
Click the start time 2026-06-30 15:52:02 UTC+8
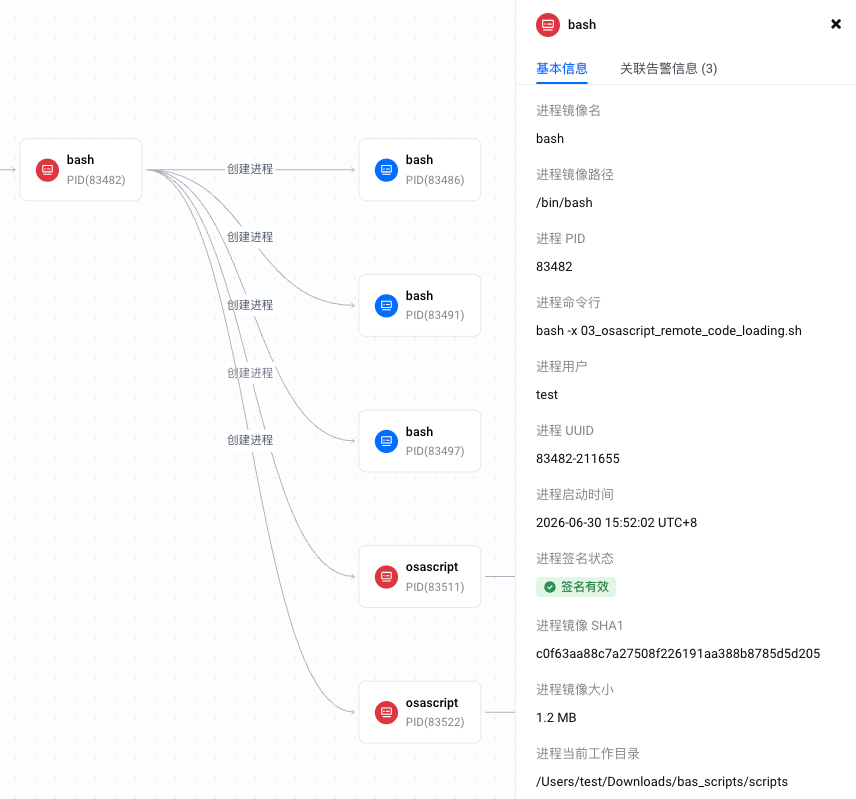click(616, 522)
